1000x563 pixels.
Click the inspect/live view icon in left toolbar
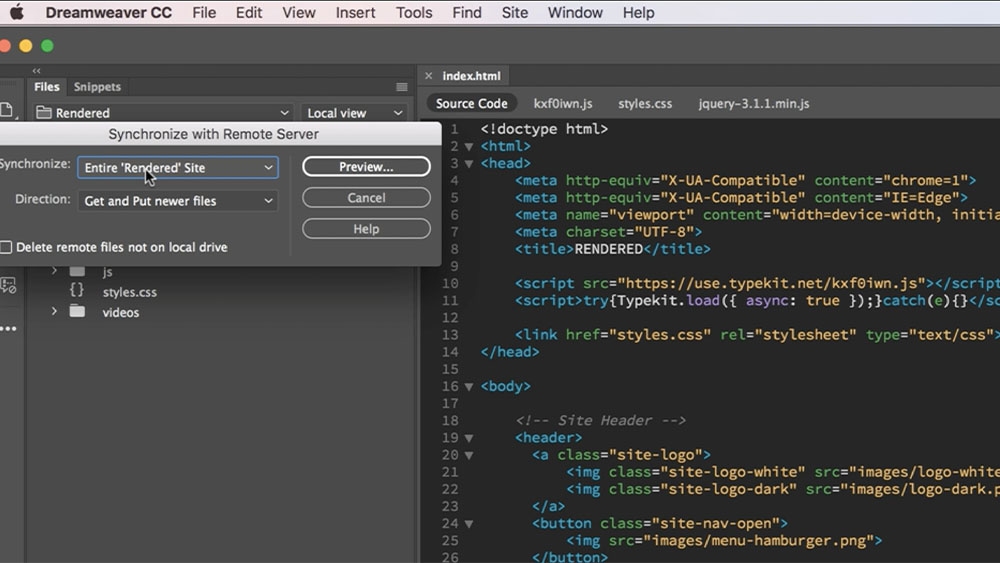coord(8,285)
